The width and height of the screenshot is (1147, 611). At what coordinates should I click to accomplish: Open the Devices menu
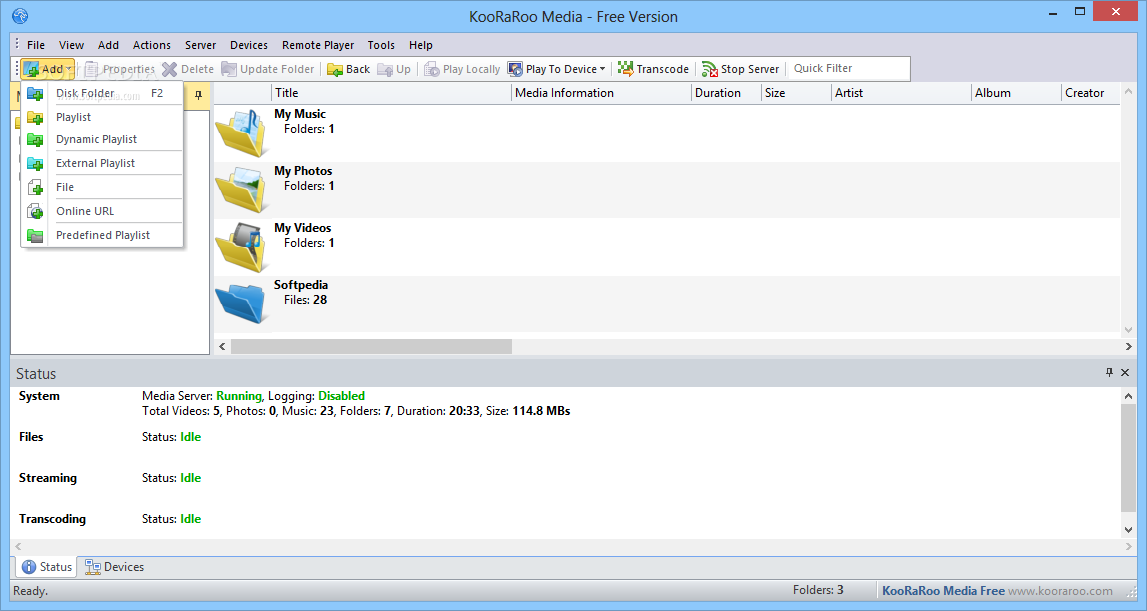click(x=249, y=45)
